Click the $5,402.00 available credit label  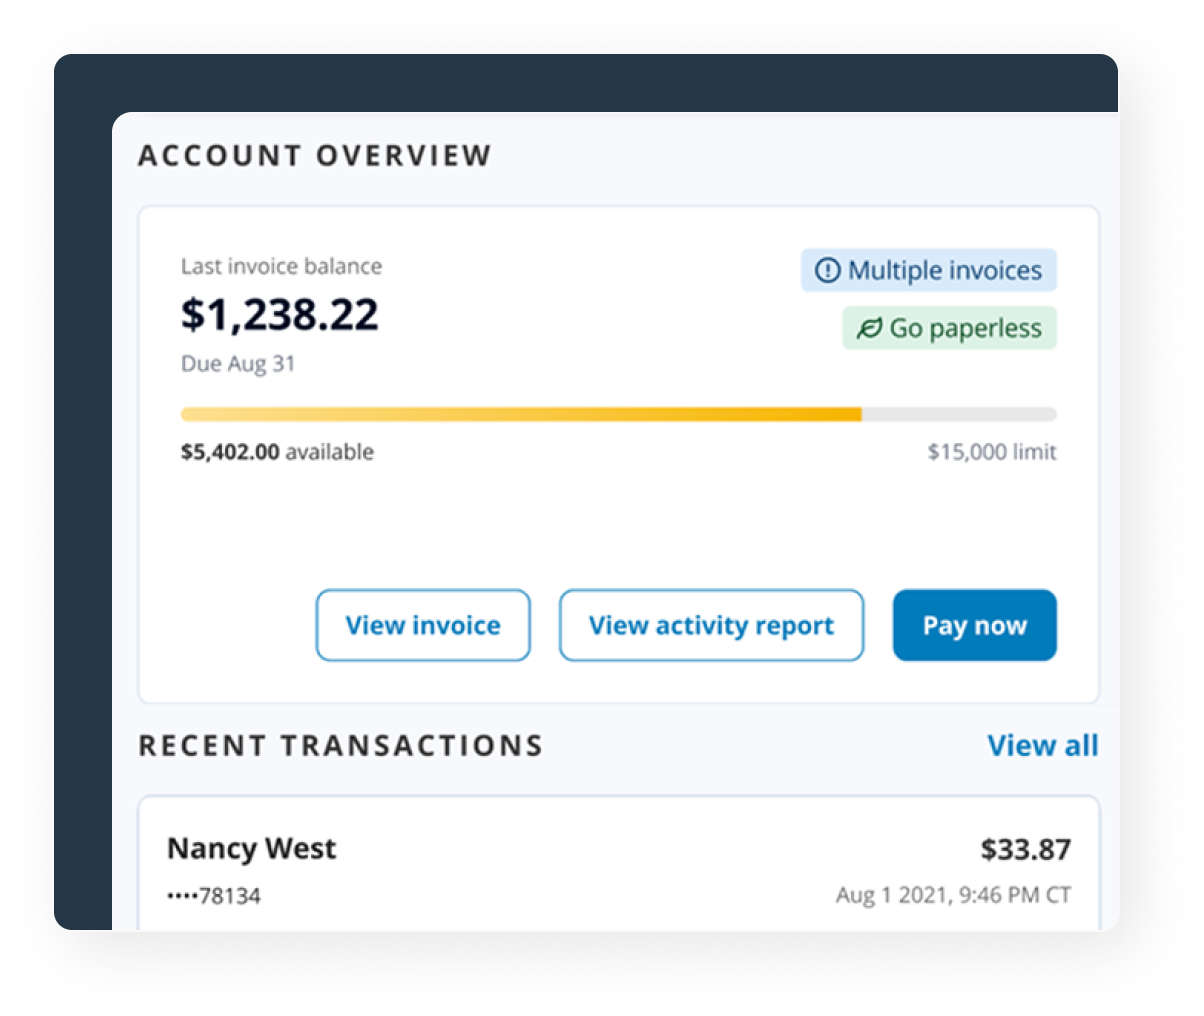[277, 452]
